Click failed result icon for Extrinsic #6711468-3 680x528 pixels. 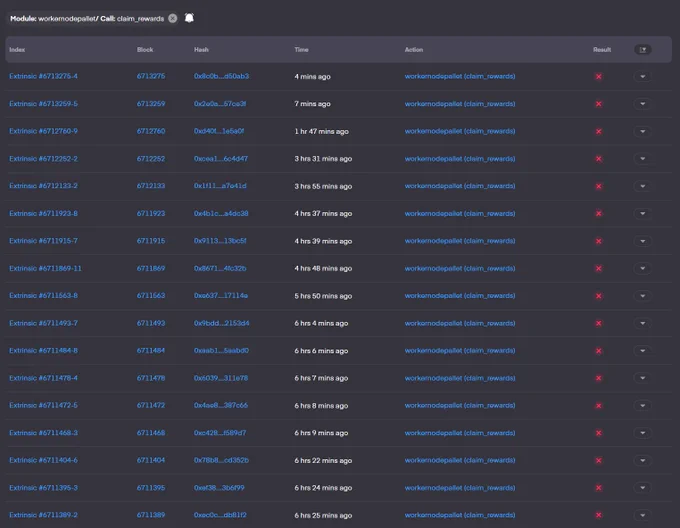(598, 433)
